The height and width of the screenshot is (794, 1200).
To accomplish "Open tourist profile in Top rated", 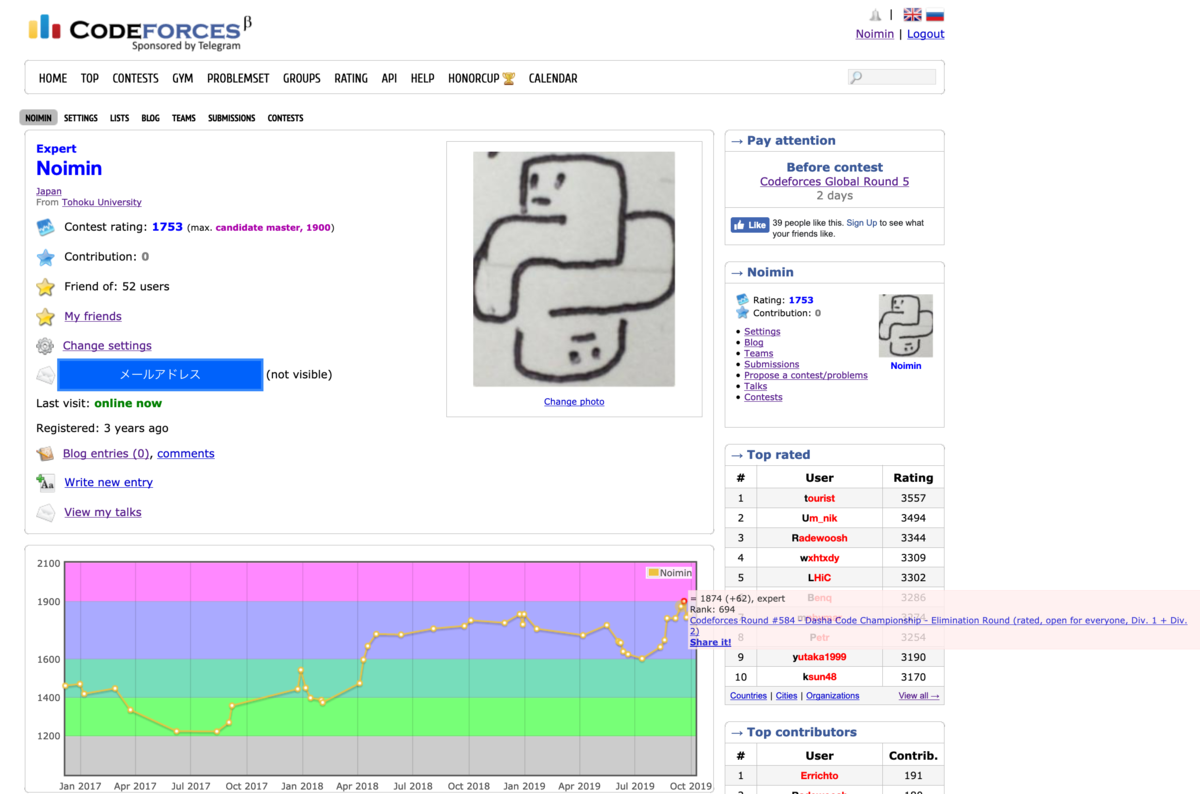I will pos(819,498).
